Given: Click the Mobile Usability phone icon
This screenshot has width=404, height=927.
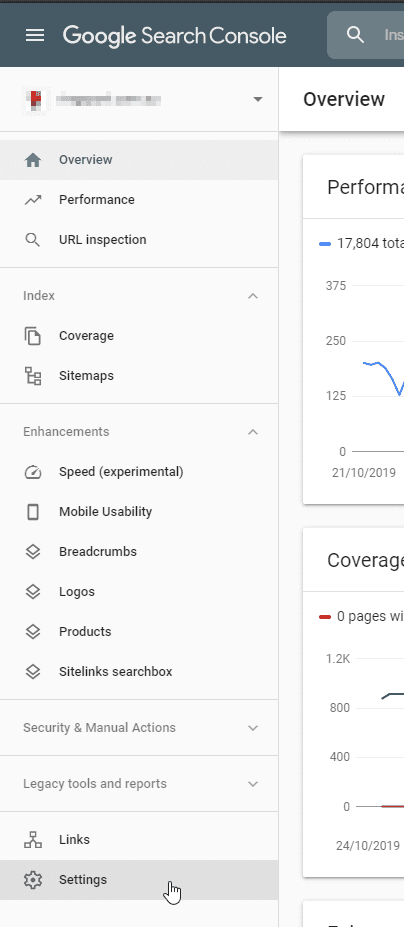Looking at the screenshot, I should [x=33, y=512].
